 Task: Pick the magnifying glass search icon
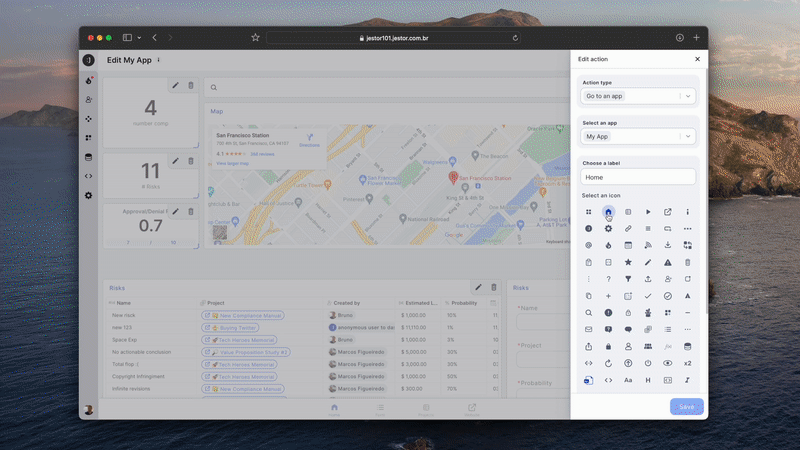(x=589, y=313)
